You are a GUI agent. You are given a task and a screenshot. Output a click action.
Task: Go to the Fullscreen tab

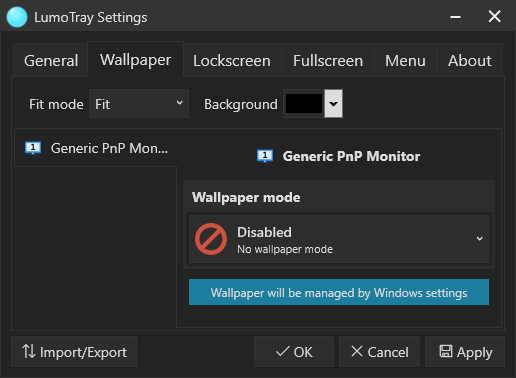click(x=328, y=60)
